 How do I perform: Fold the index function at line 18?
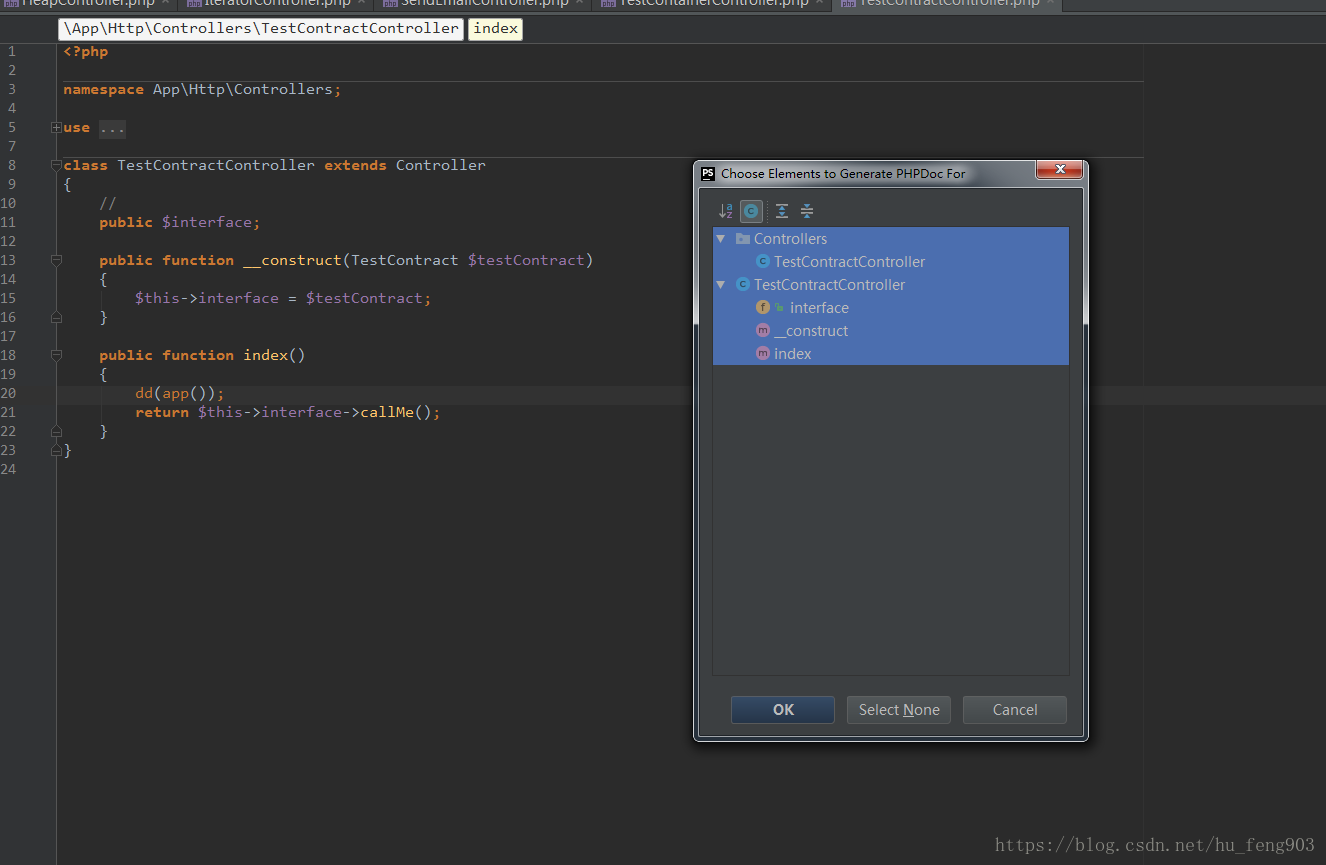click(x=57, y=355)
